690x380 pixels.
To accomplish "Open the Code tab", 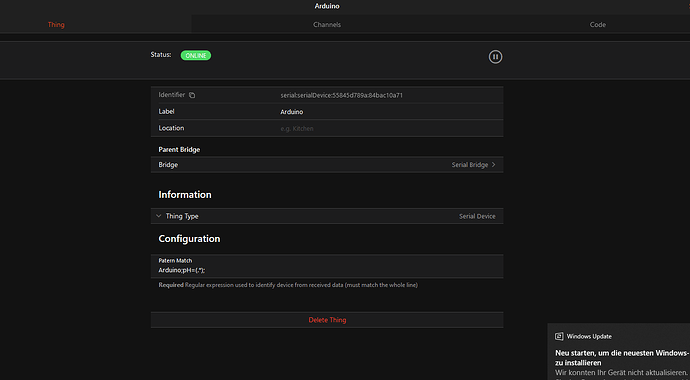I will pyautogui.click(x=598, y=25).
